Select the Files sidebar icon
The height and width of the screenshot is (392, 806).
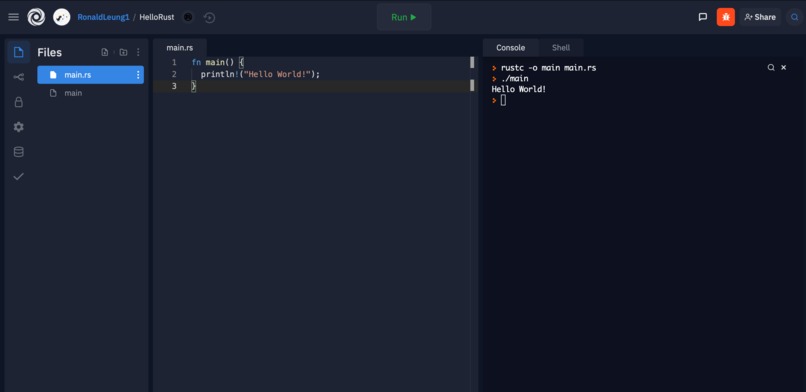[19, 52]
